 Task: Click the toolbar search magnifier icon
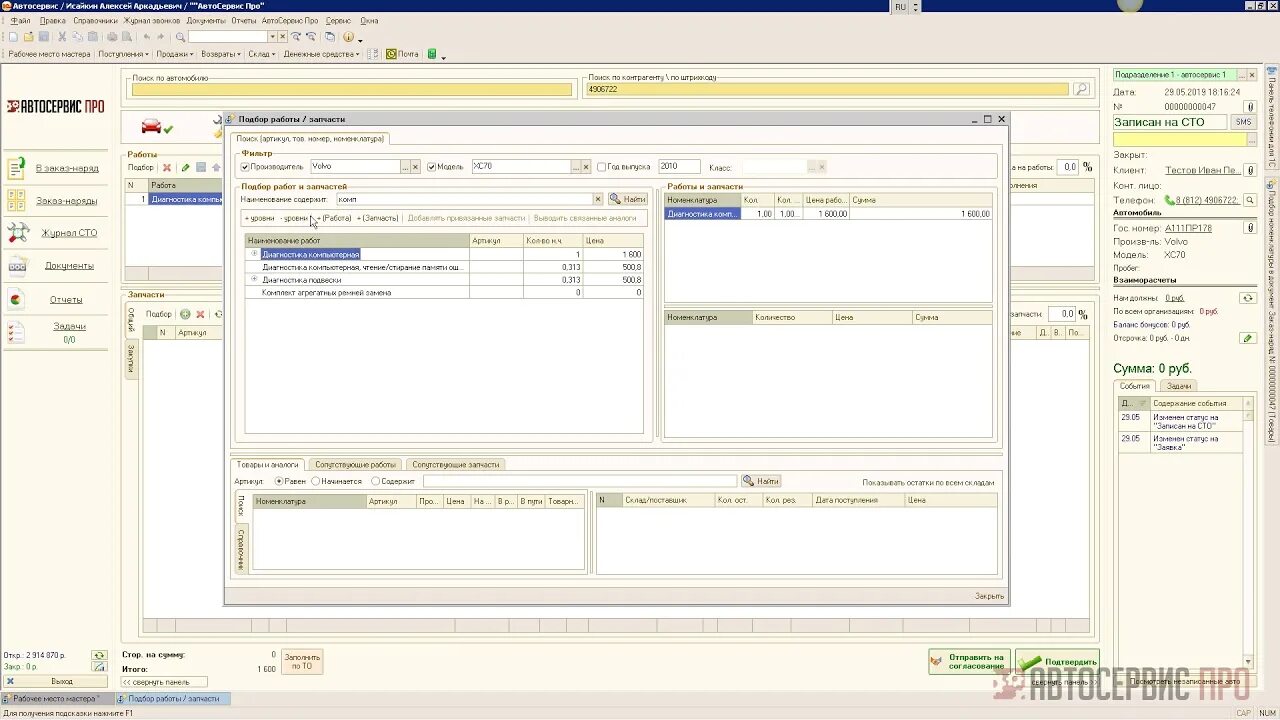181,37
